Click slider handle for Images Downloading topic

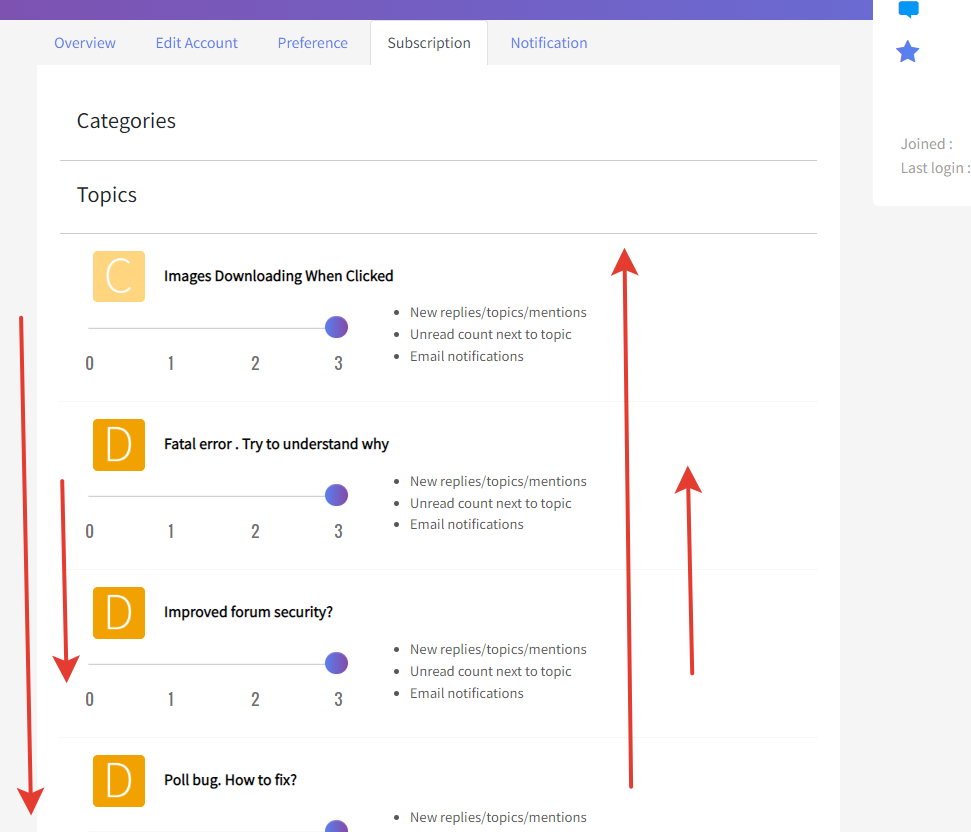pos(337,327)
